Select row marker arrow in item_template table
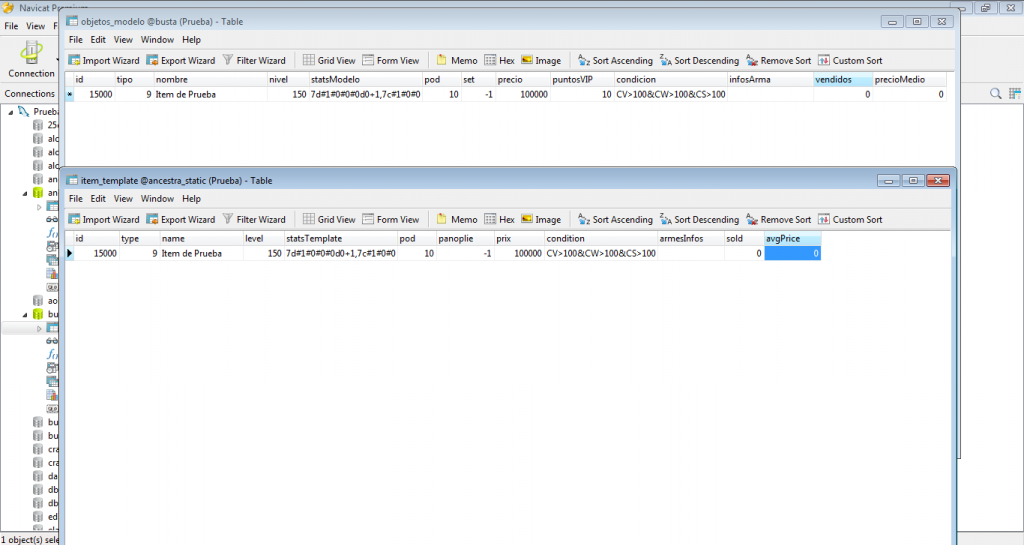The height and width of the screenshot is (545, 1024). pyautogui.click(x=69, y=253)
